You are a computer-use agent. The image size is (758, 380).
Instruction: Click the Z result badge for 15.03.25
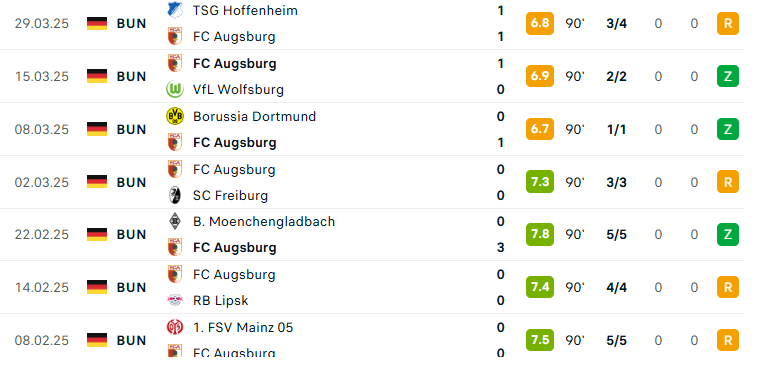pos(728,76)
